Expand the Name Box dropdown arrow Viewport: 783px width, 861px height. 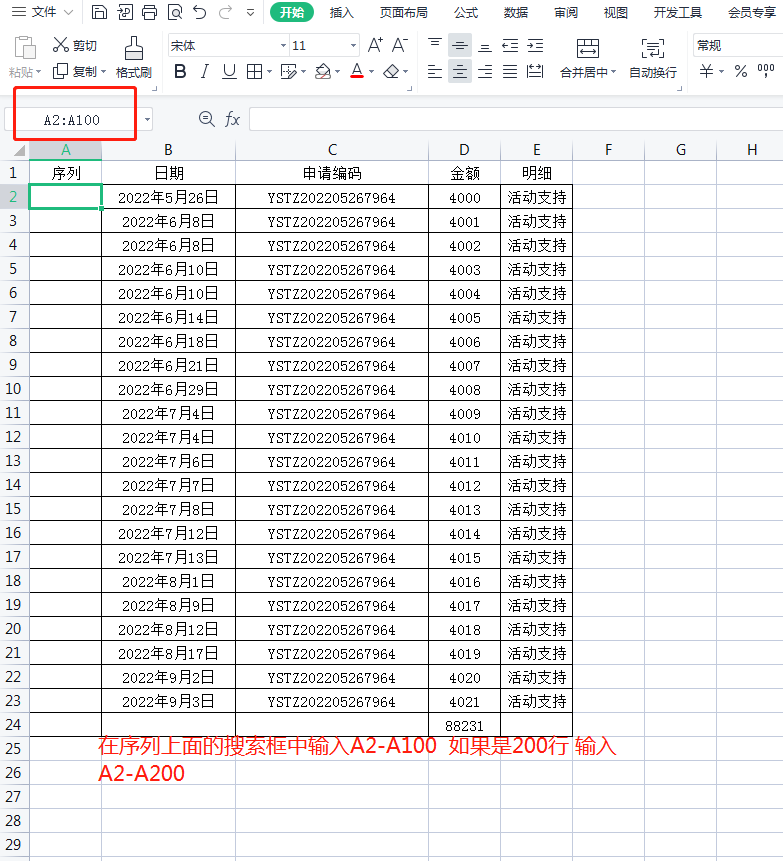tap(147, 119)
